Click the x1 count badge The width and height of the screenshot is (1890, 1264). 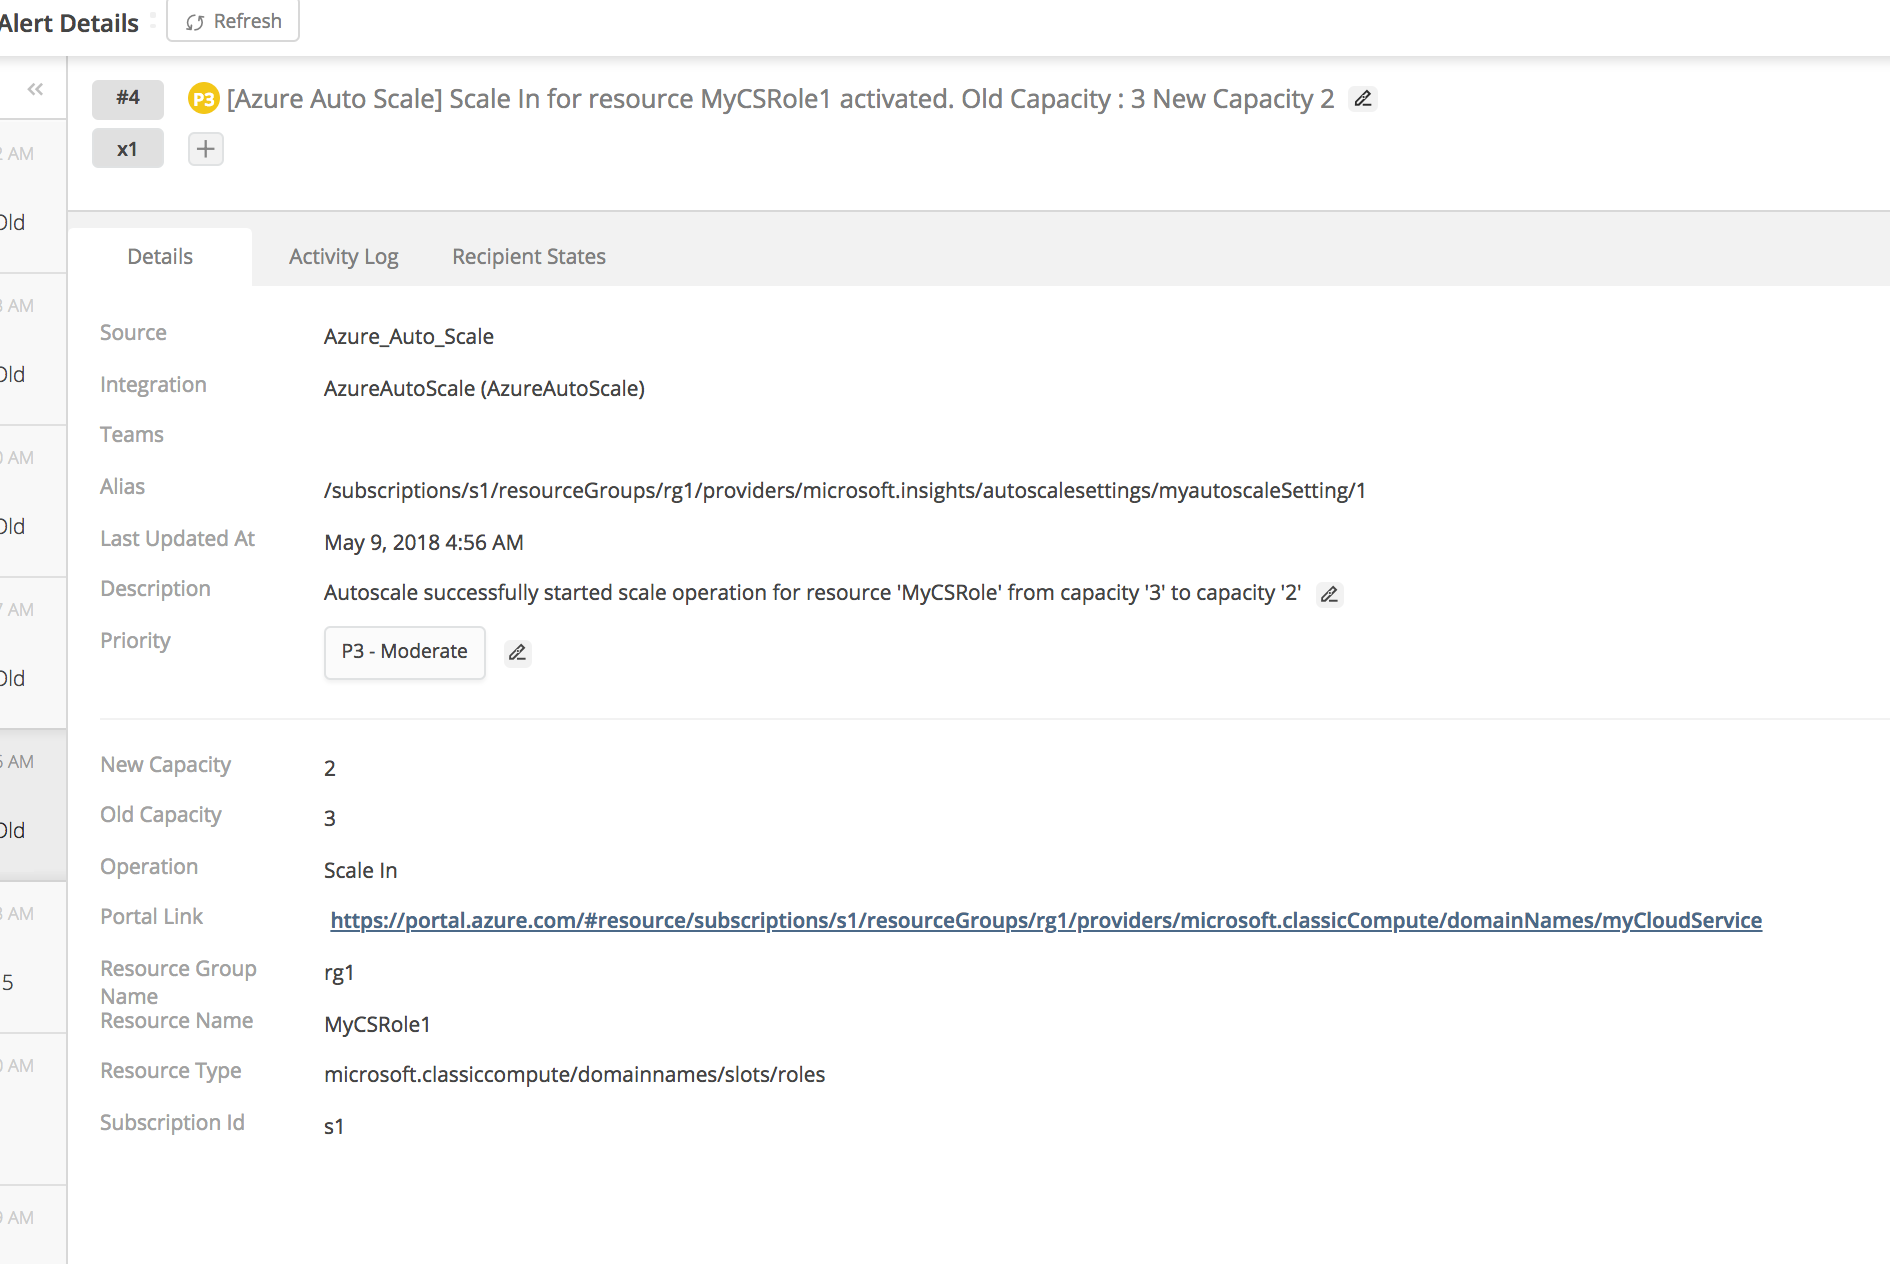click(128, 149)
